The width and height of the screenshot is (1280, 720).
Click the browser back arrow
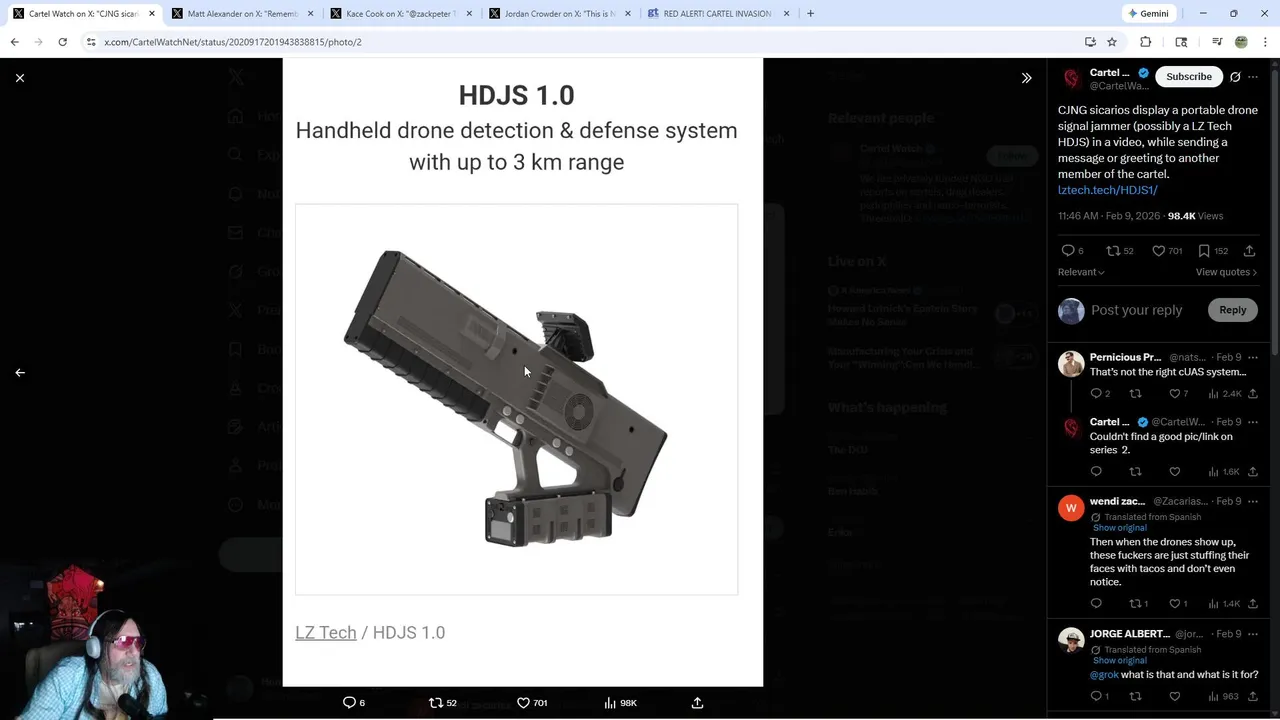click(x=14, y=42)
